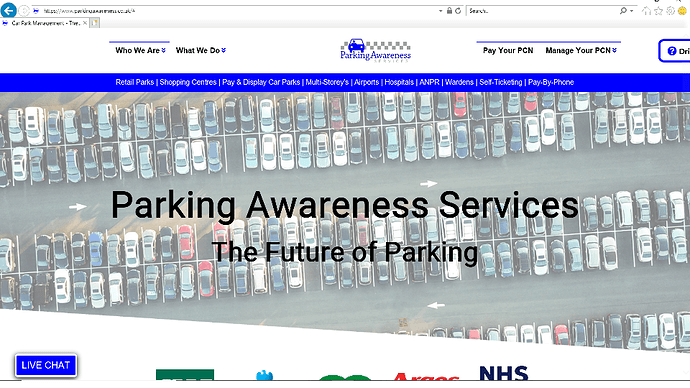Open a new browser tab

95,23
